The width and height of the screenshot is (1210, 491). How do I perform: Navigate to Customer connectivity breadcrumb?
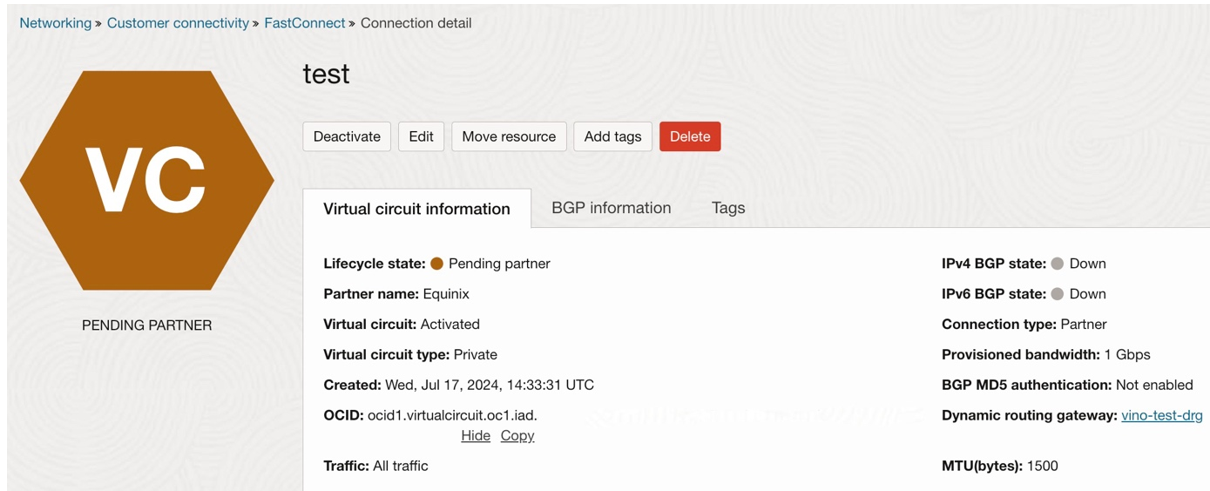tap(178, 23)
